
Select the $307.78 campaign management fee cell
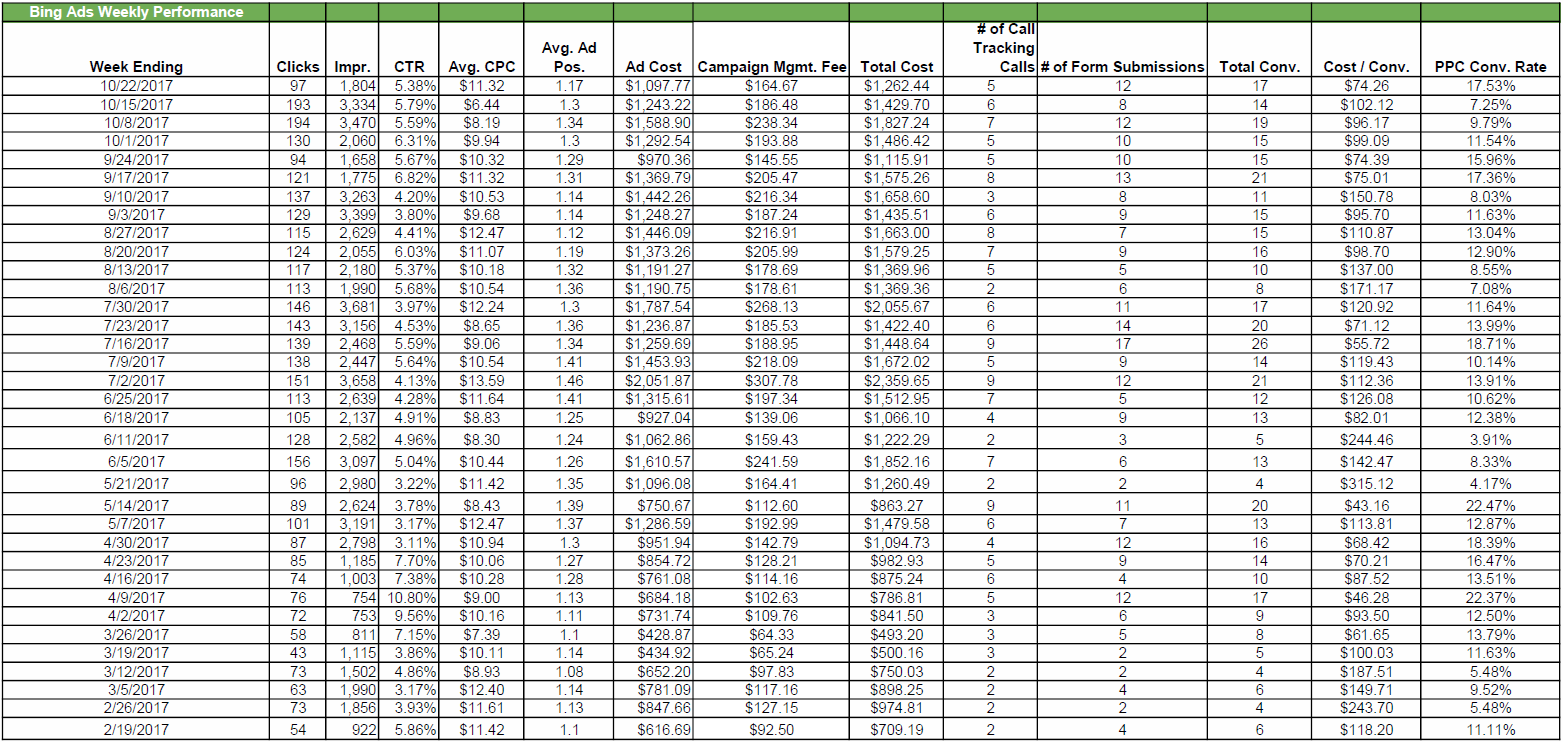(771, 380)
